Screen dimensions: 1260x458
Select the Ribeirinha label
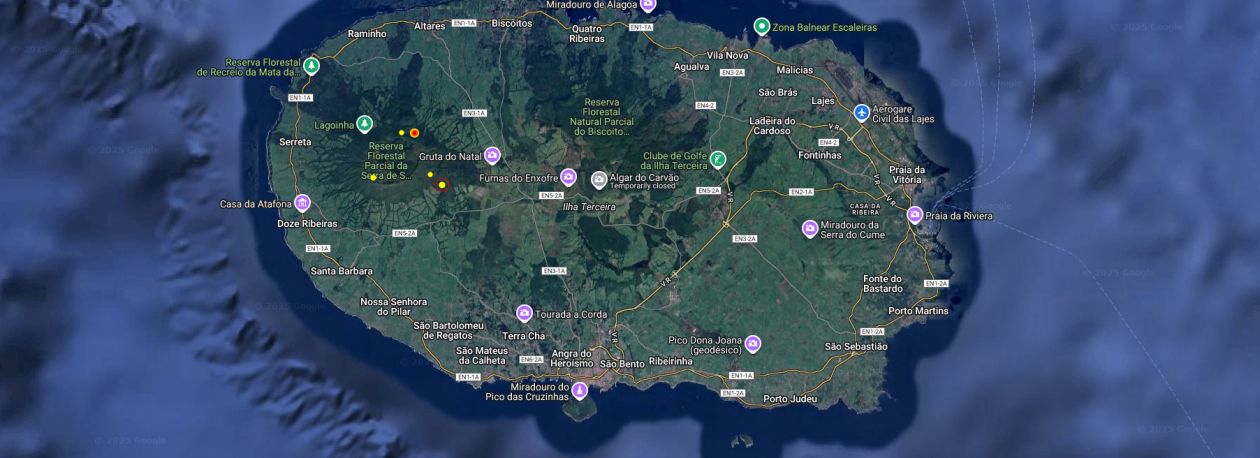[672, 361]
